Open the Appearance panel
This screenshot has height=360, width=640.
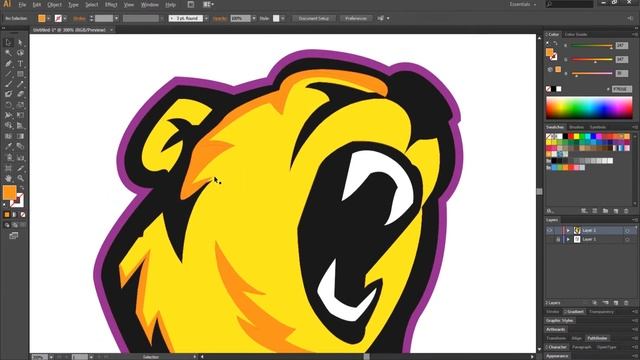coord(557,356)
